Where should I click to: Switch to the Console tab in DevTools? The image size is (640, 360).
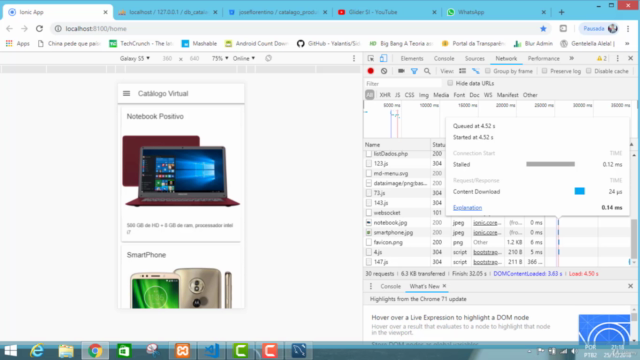pyautogui.click(x=444, y=58)
